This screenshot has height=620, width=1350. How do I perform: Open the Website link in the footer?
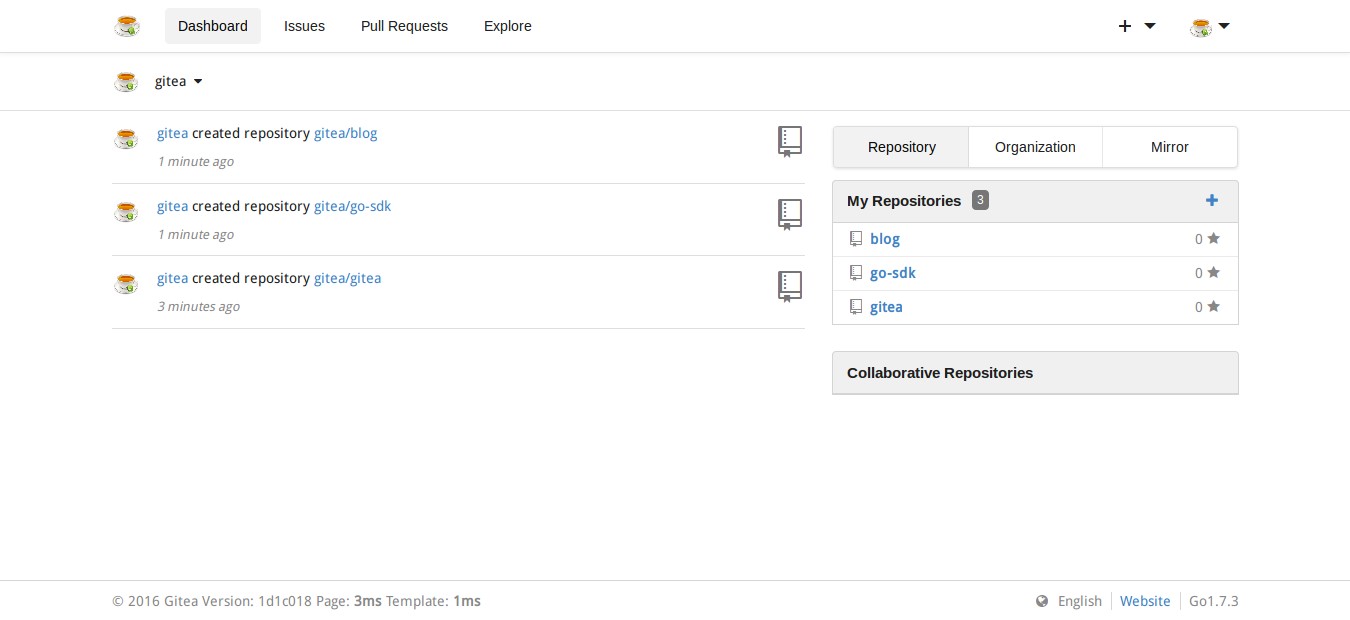tap(1145, 601)
